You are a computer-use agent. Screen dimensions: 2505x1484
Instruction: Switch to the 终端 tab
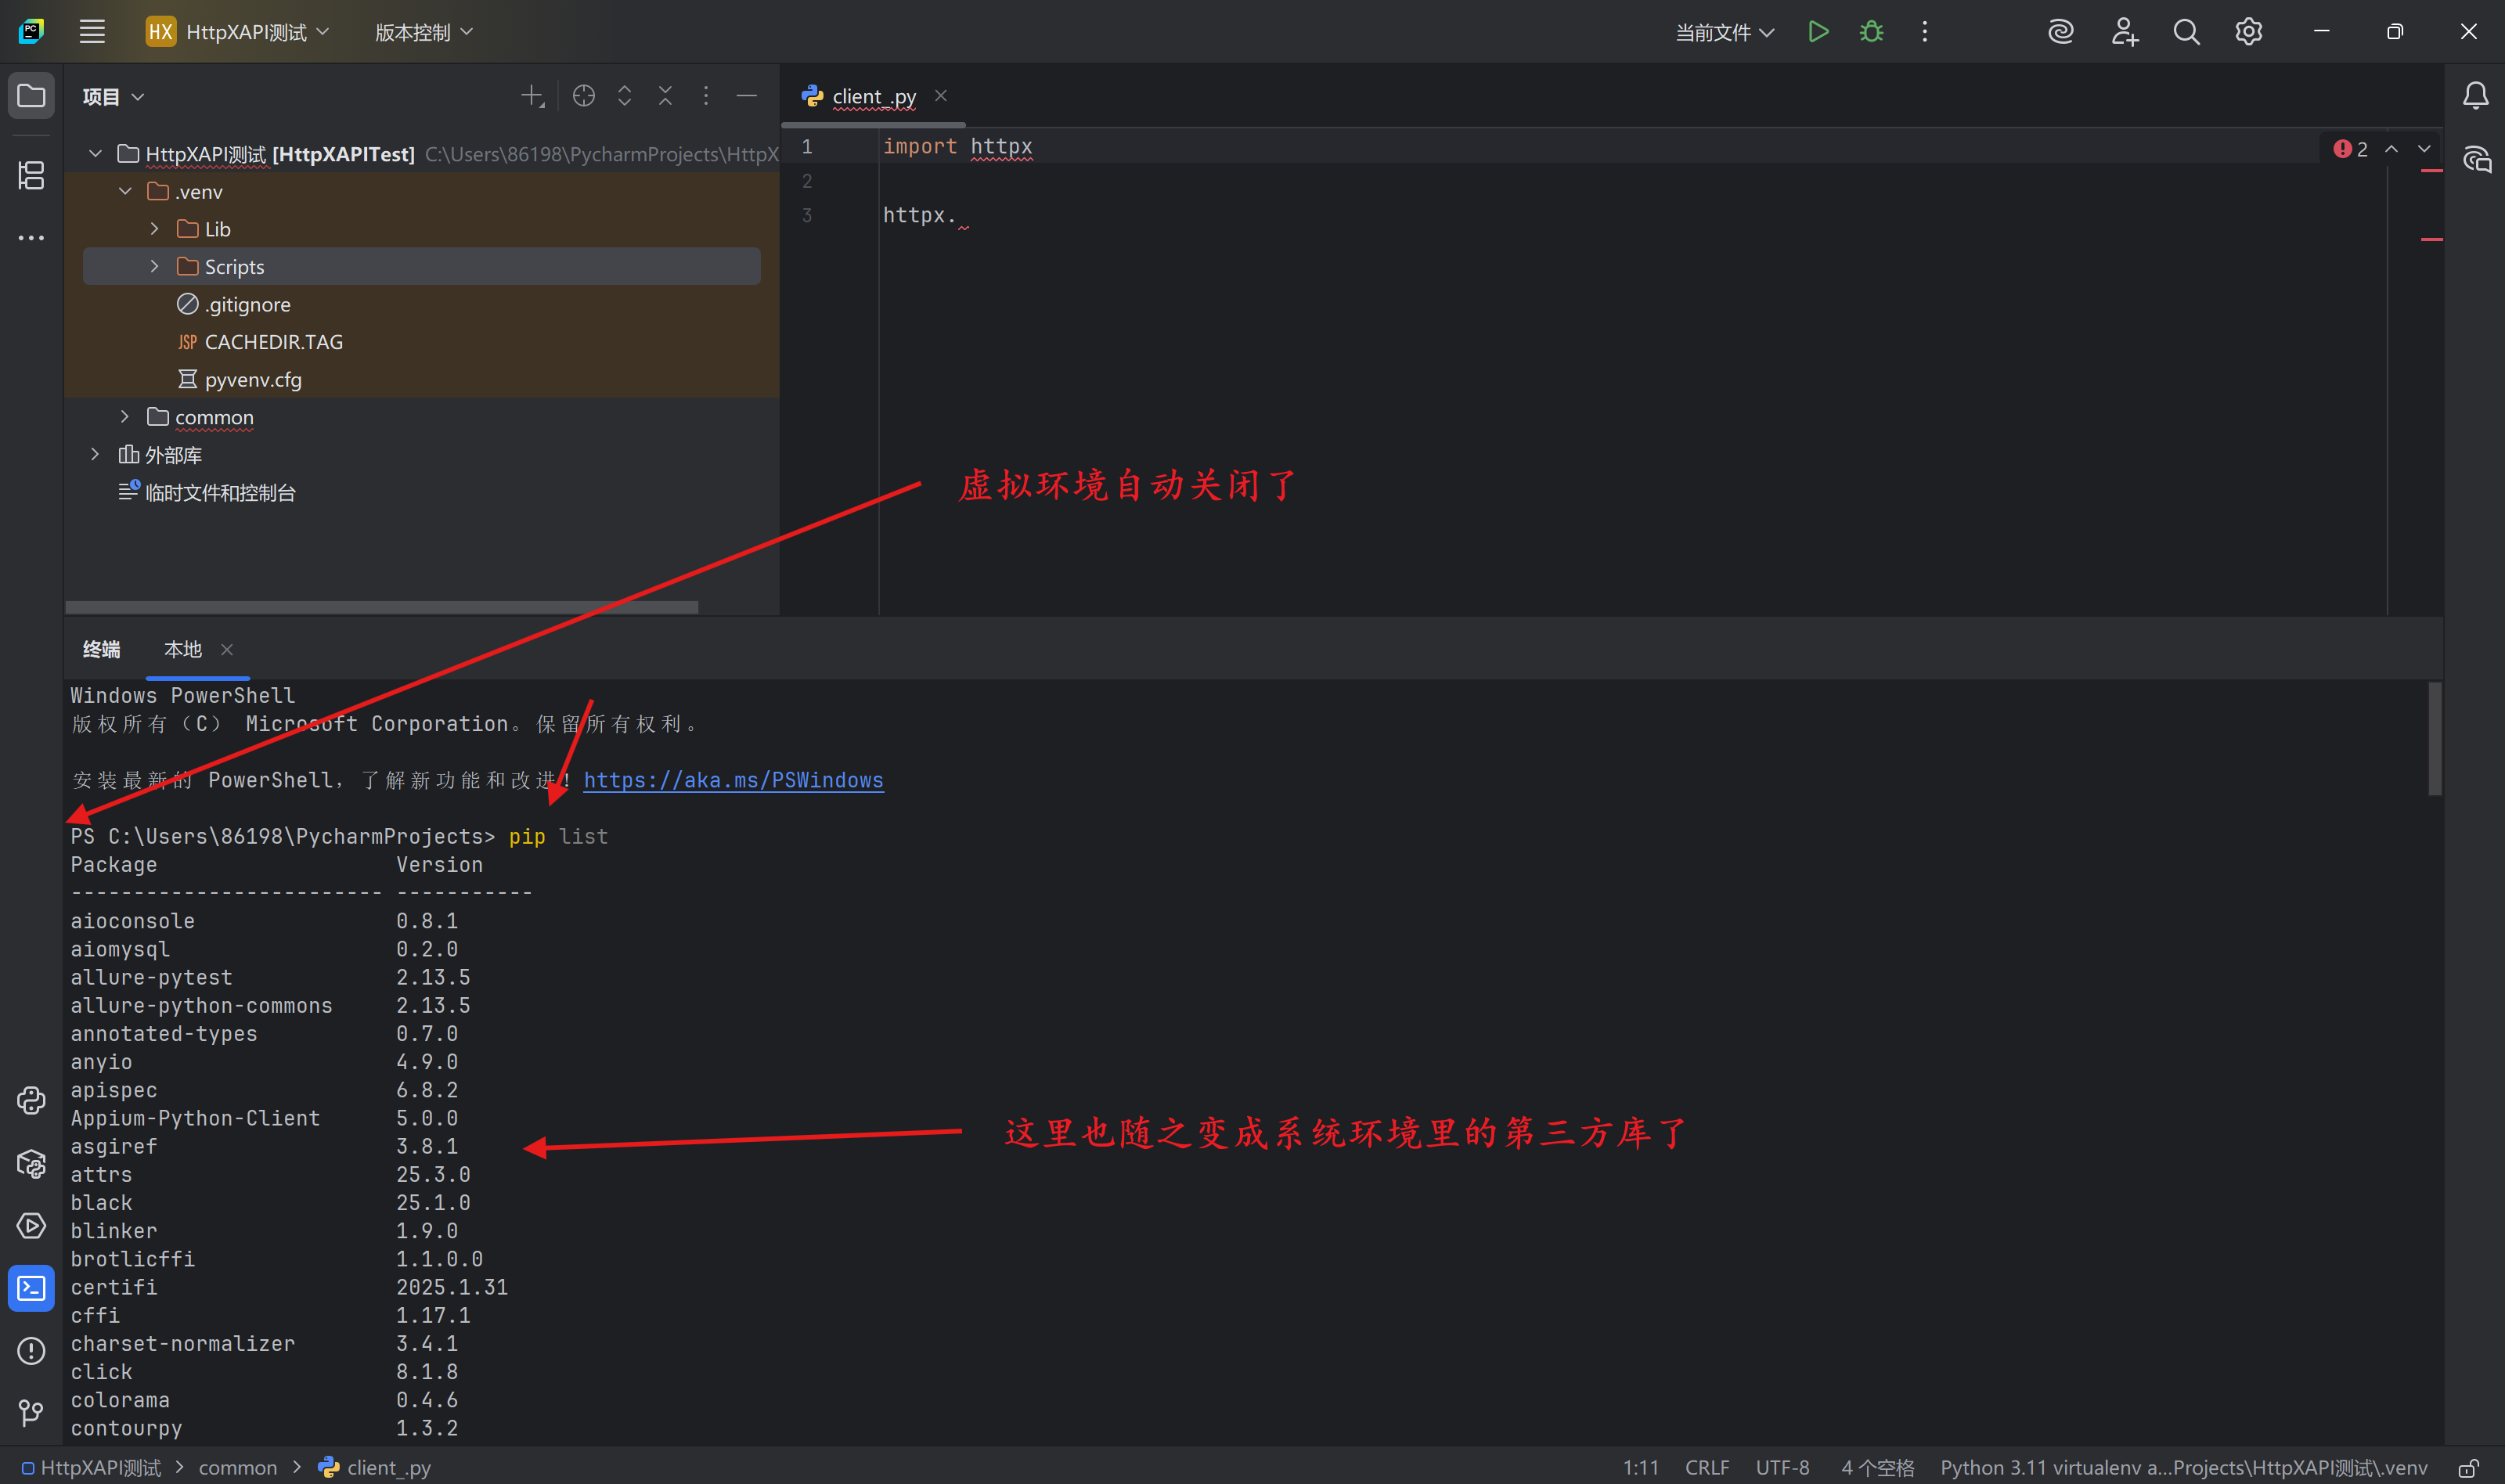(100, 649)
